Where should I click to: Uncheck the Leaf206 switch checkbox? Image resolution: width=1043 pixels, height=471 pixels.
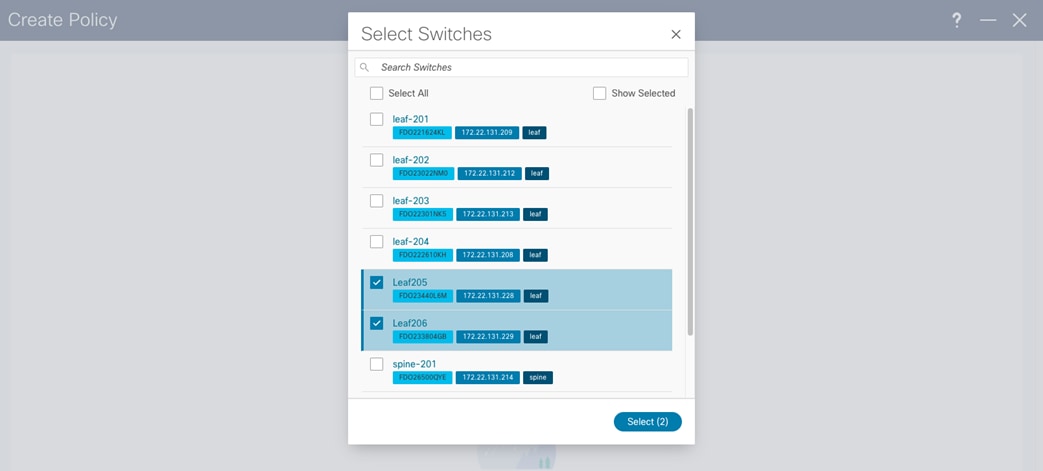point(376,323)
